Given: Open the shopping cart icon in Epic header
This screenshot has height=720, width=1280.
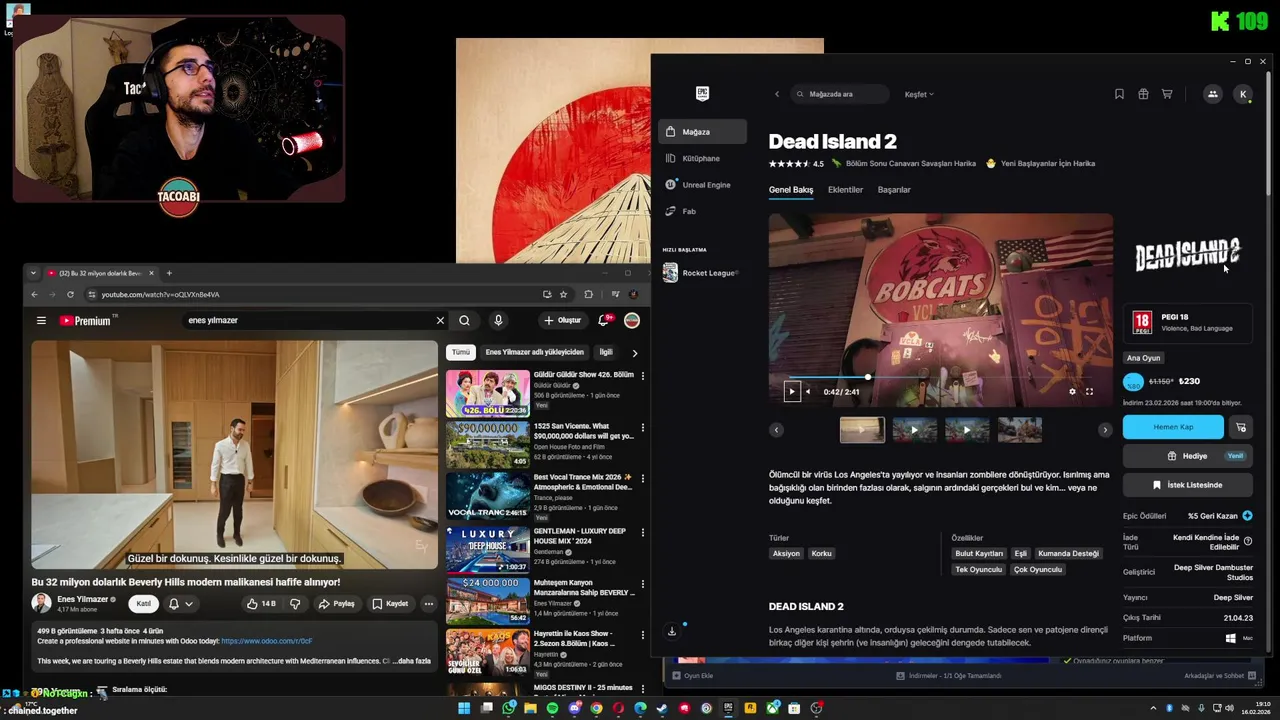Looking at the screenshot, I should point(1167,94).
